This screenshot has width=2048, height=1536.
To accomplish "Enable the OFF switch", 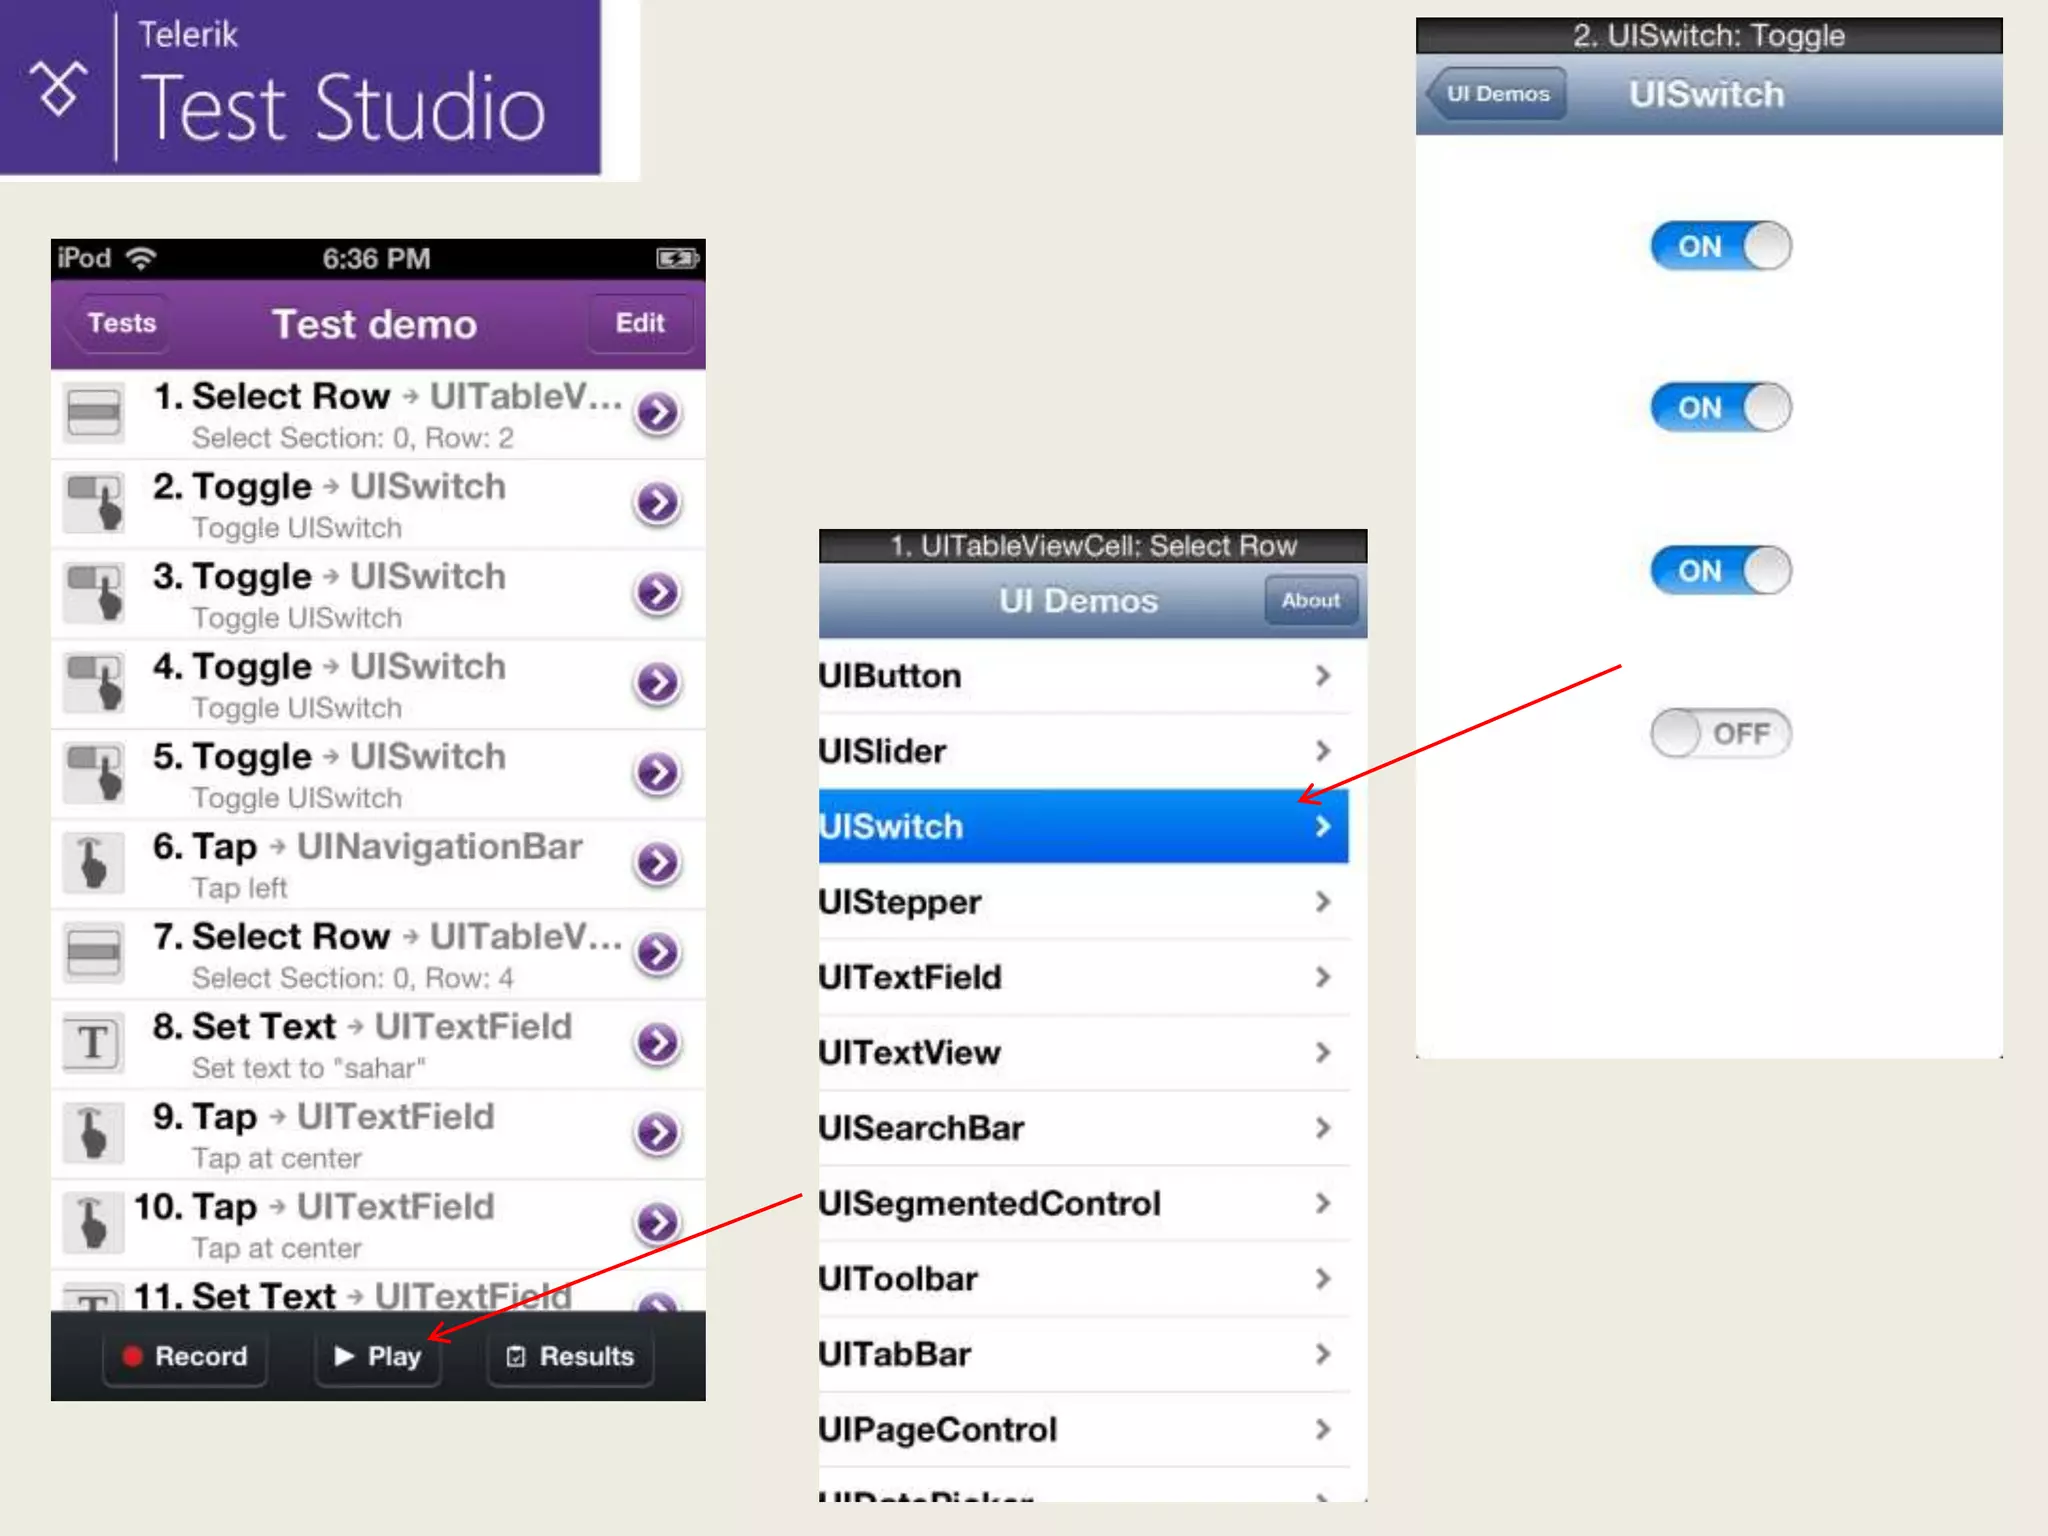I will 1720,733.
